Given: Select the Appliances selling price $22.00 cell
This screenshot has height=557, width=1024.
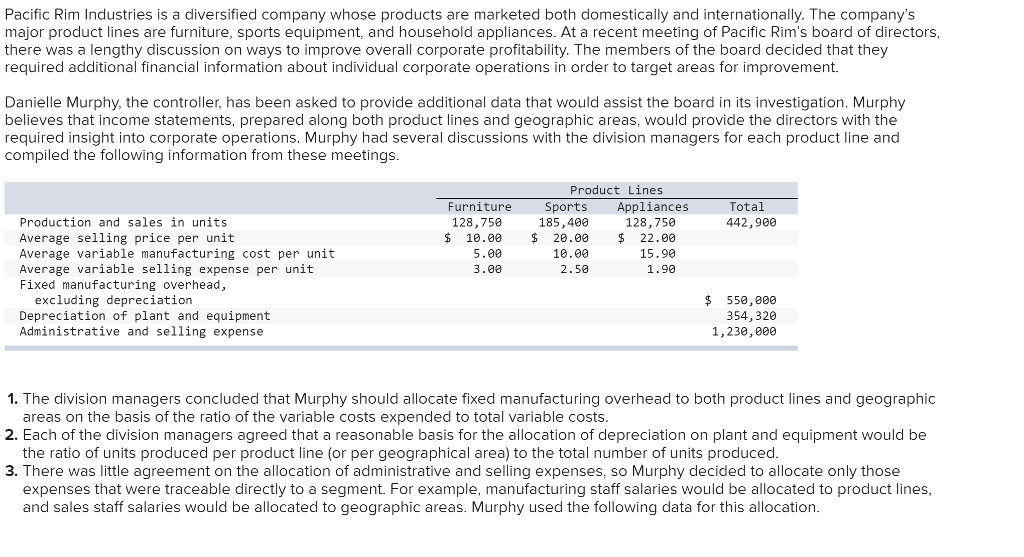Looking at the screenshot, I should (648, 238).
